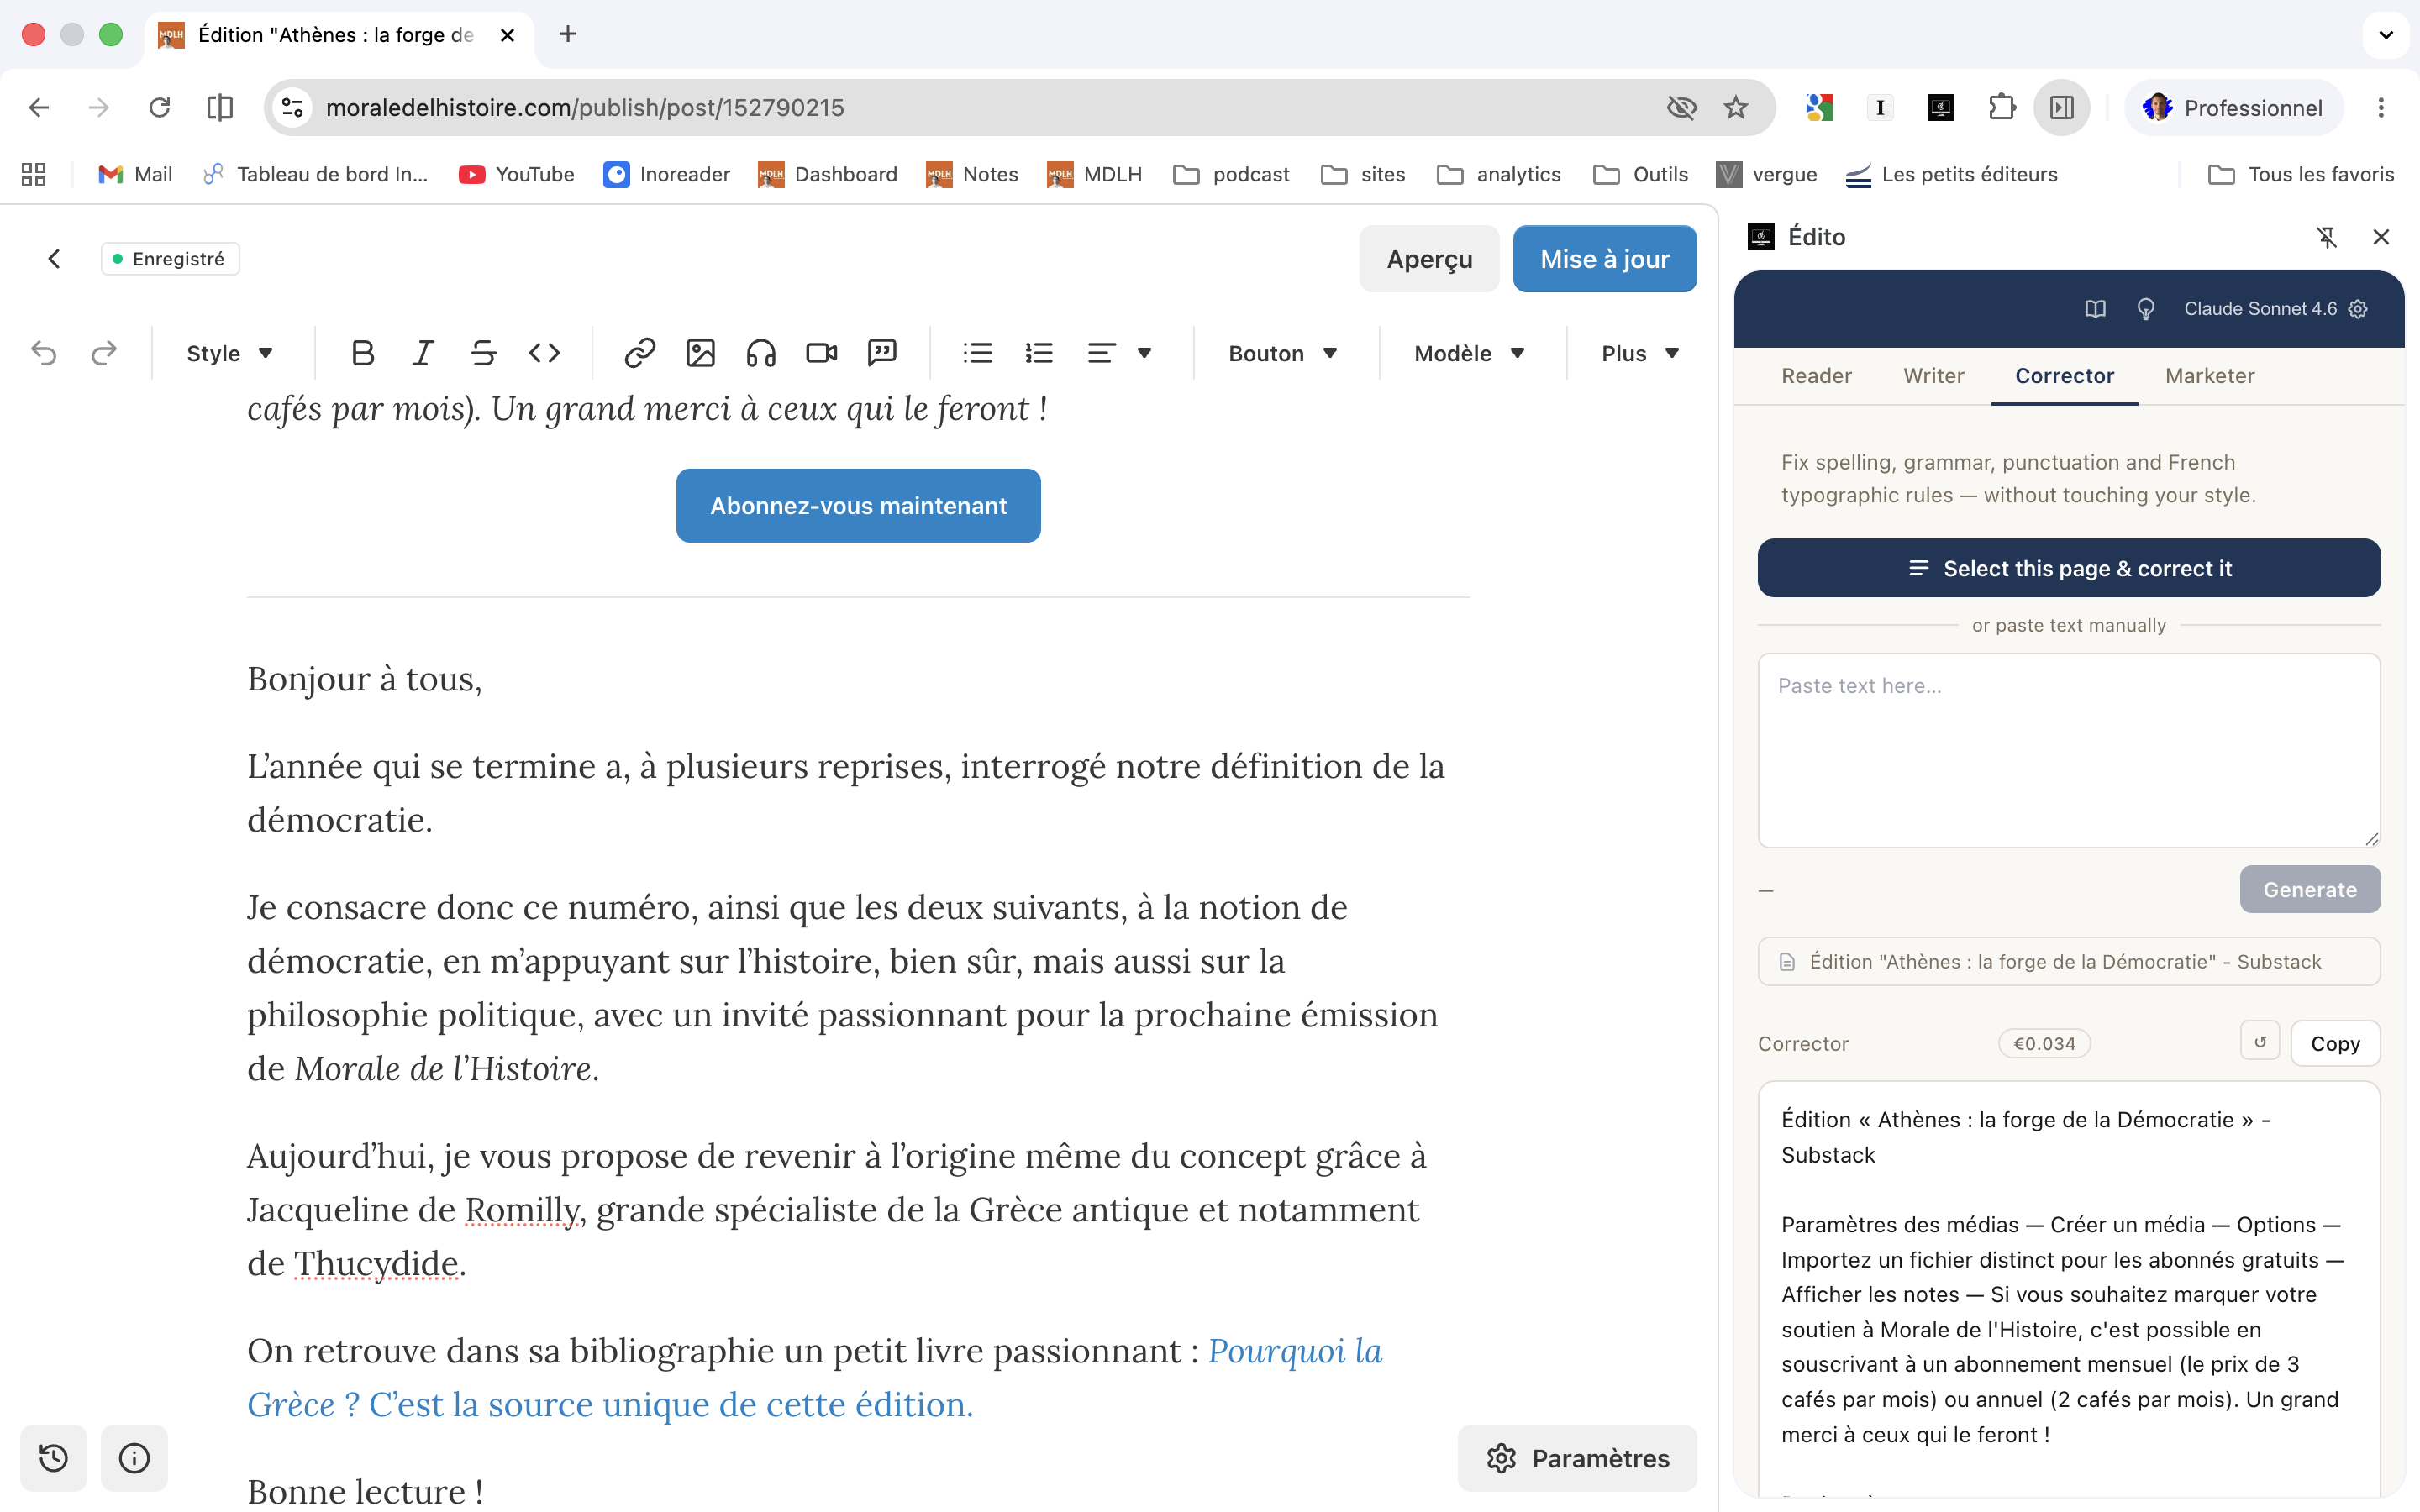Click the address bar URL

tap(585, 107)
